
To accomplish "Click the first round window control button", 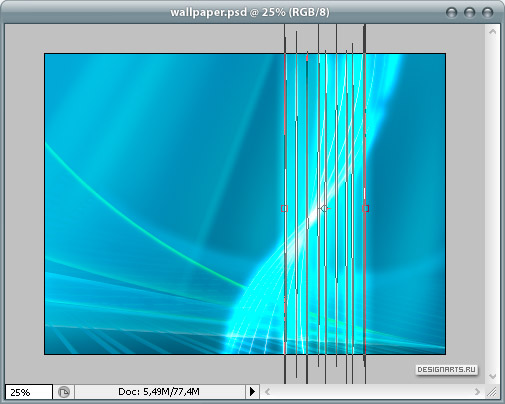I will 452,13.
